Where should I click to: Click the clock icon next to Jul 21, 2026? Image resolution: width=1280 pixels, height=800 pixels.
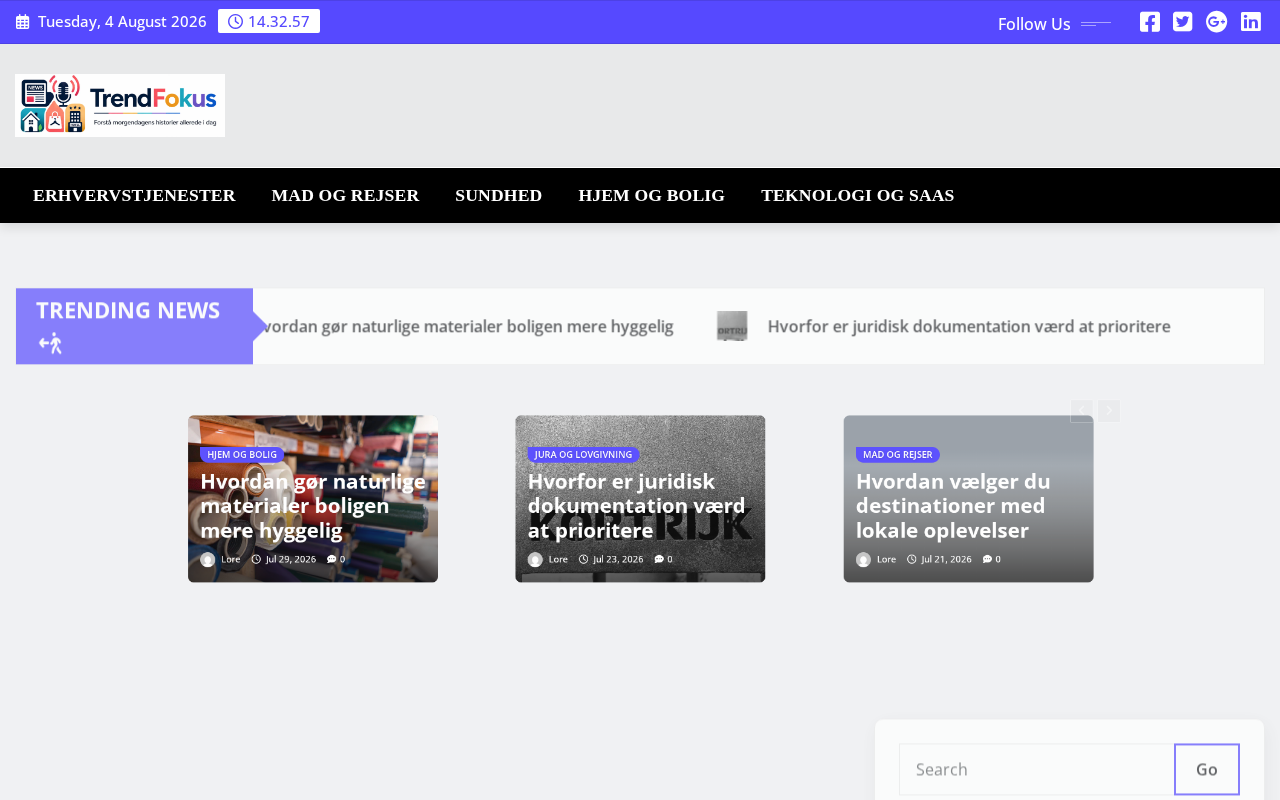coord(911,559)
